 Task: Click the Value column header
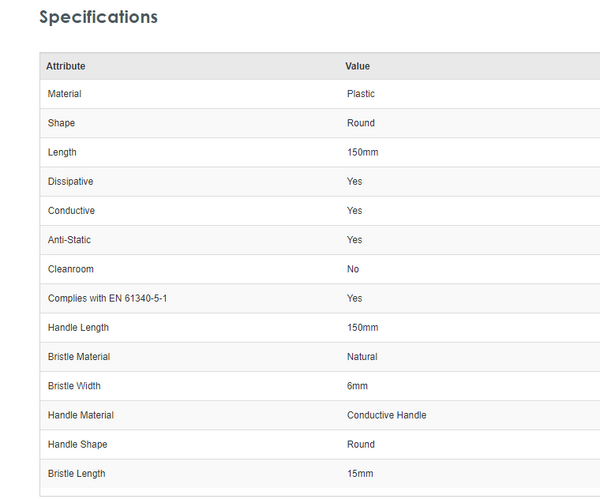click(x=358, y=66)
